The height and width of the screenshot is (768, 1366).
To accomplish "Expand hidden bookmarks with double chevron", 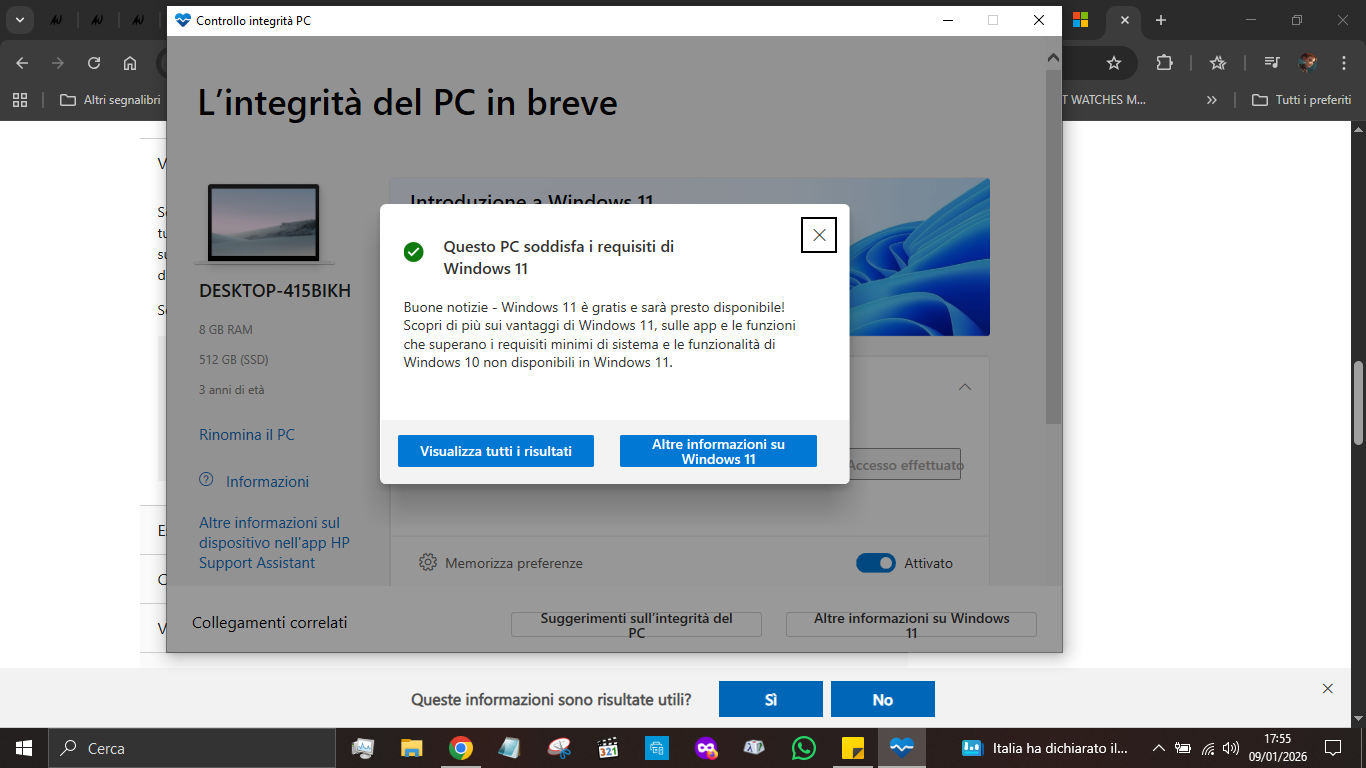I will pos(1212,100).
